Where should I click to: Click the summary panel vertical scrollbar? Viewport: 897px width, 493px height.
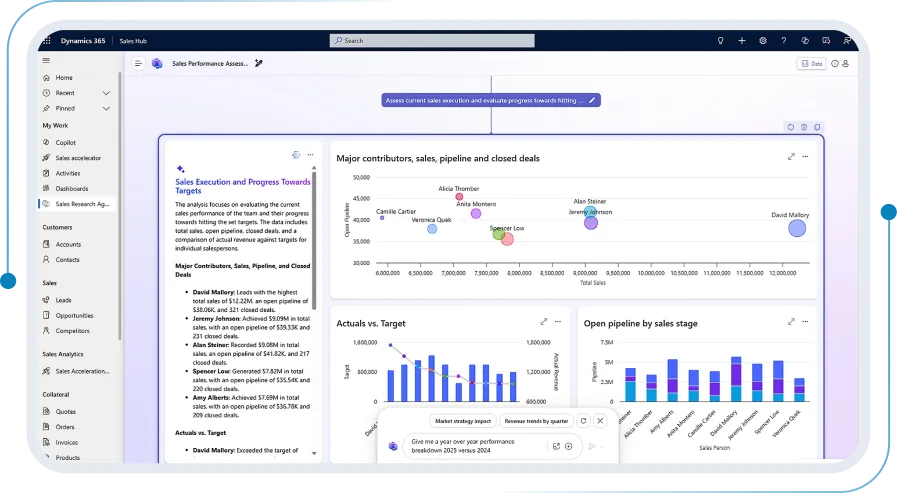(313, 240)
